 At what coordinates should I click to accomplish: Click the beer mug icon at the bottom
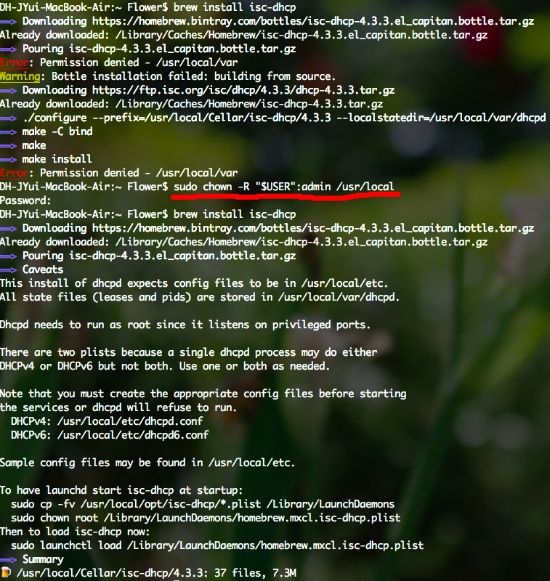coord(5,572)
